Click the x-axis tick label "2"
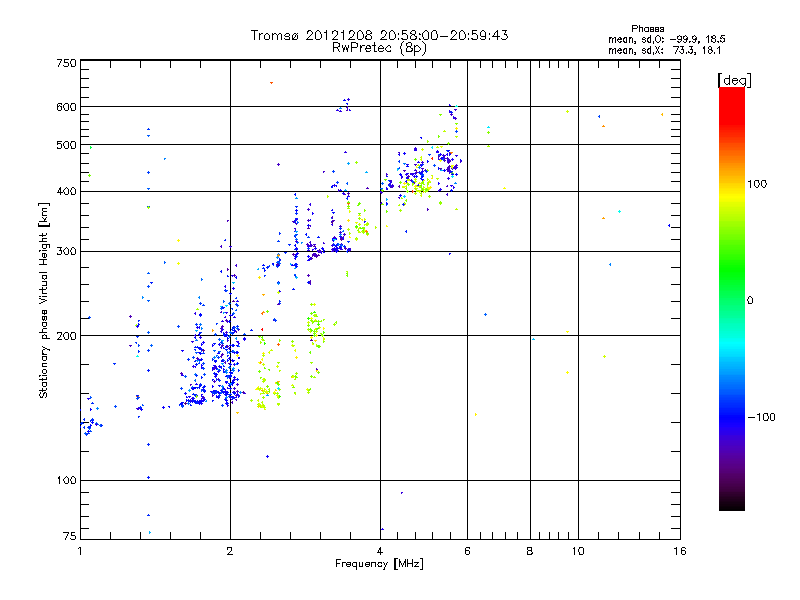Image resolution: width=800 pixels, height=600 pixels. 230,551
